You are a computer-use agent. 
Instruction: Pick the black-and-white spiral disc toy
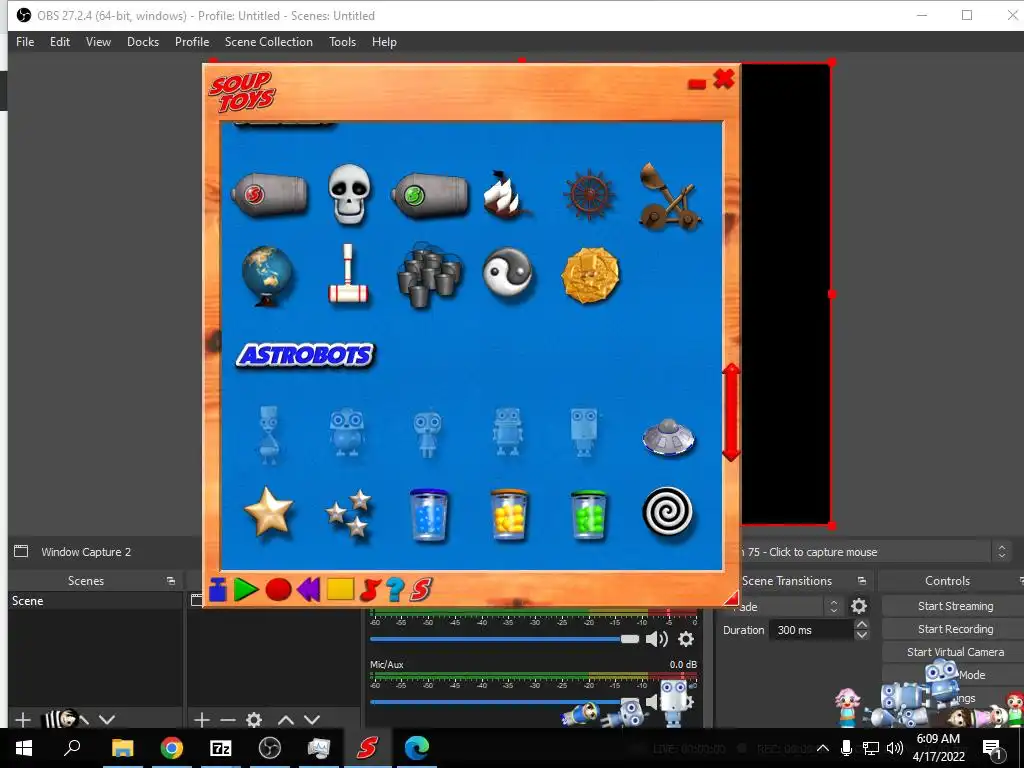667,513
